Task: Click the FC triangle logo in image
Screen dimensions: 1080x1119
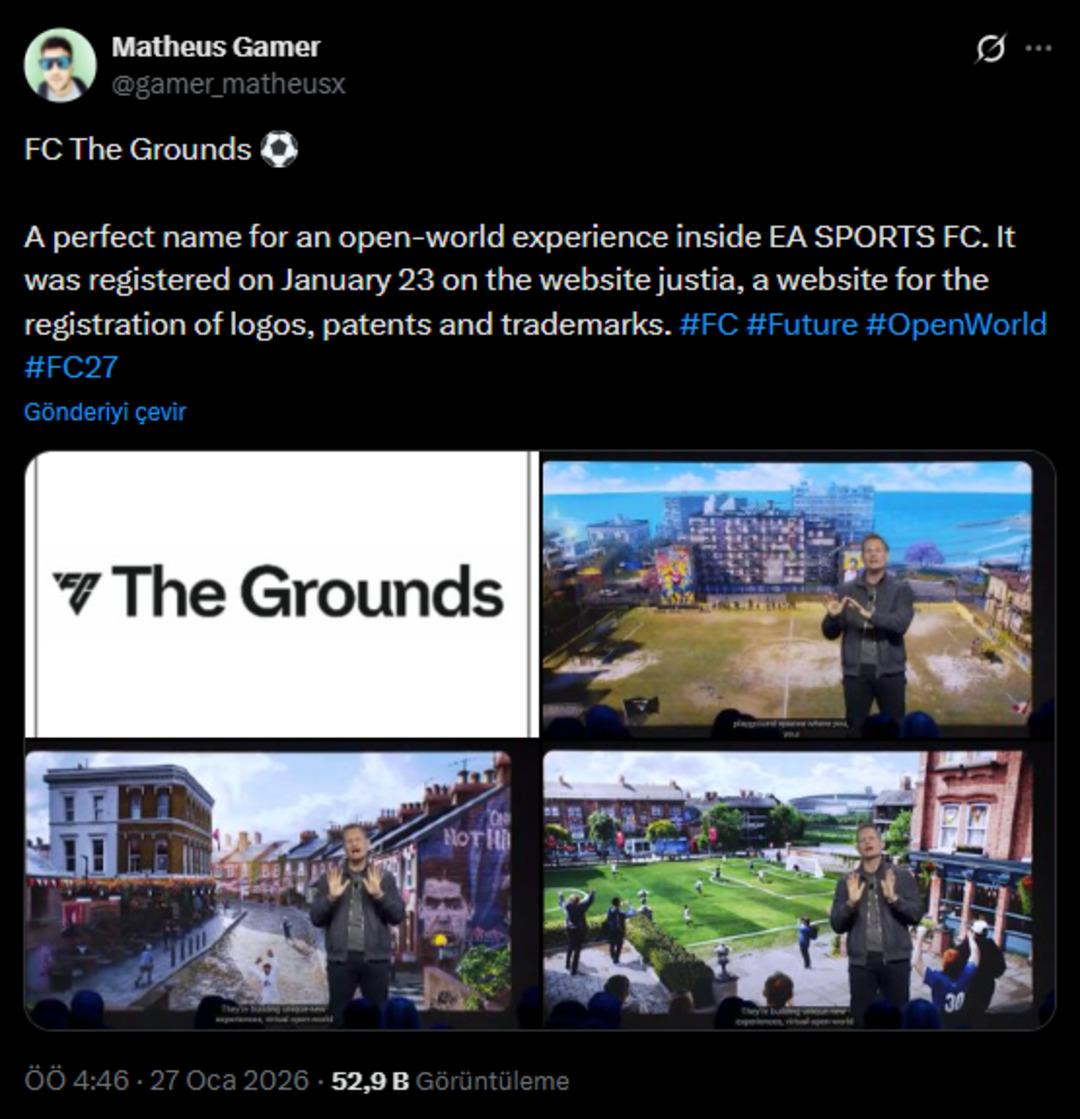Action: (76, 592)
